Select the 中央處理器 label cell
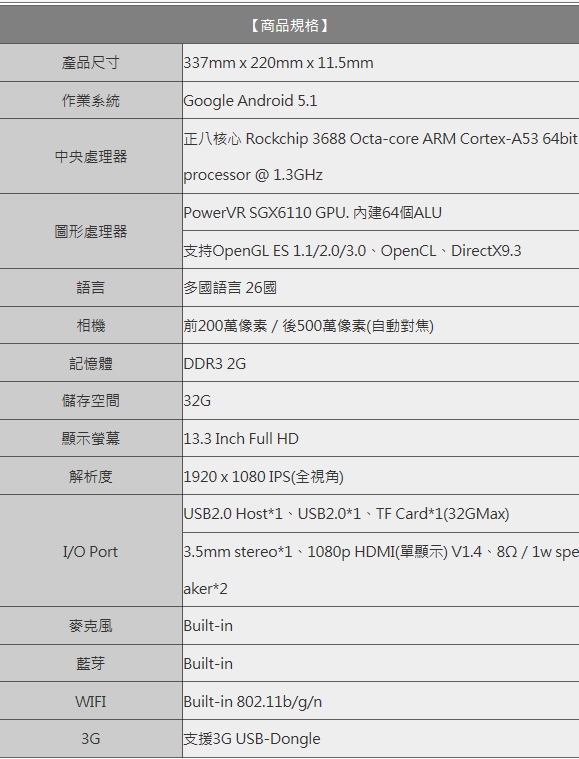Viewport: 579px width, 759px height. (x=91, y=156)
